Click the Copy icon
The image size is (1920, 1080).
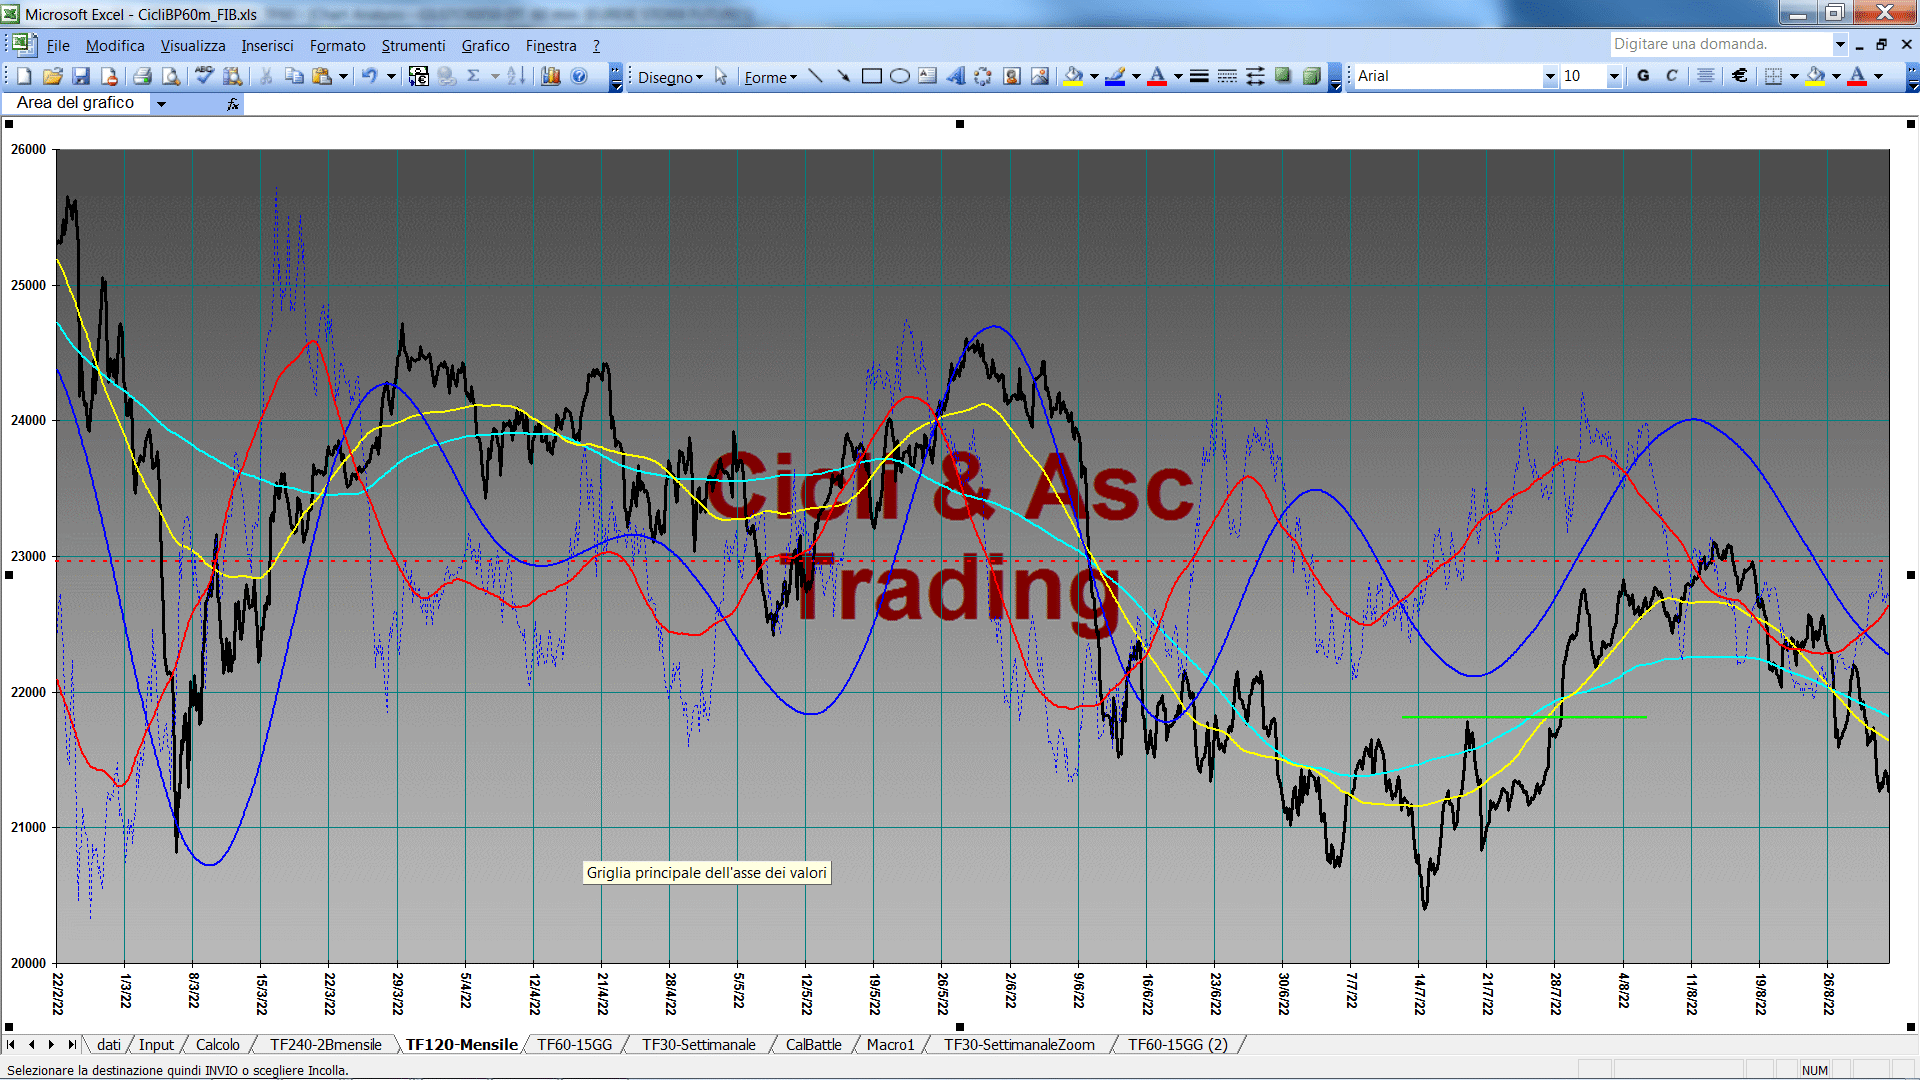tap(294, 76)
